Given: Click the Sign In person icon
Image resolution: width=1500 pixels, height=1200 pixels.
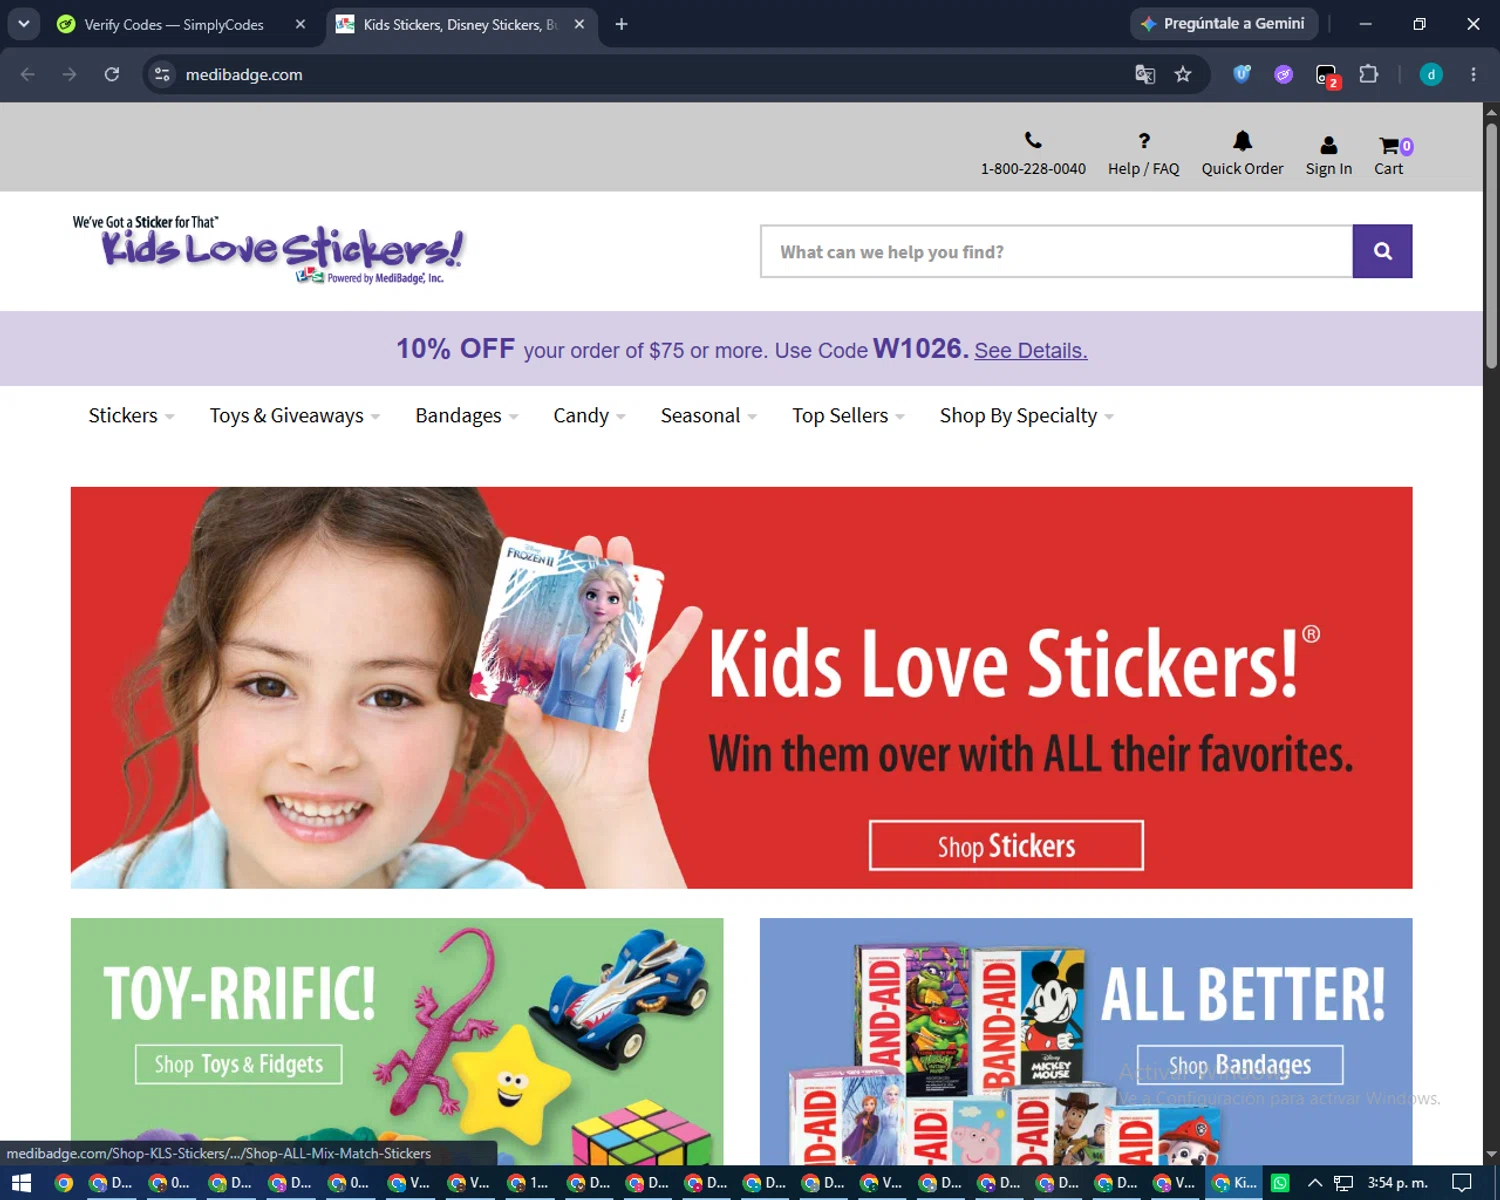Looking at the screenshot, I should tap(1328, 145).
